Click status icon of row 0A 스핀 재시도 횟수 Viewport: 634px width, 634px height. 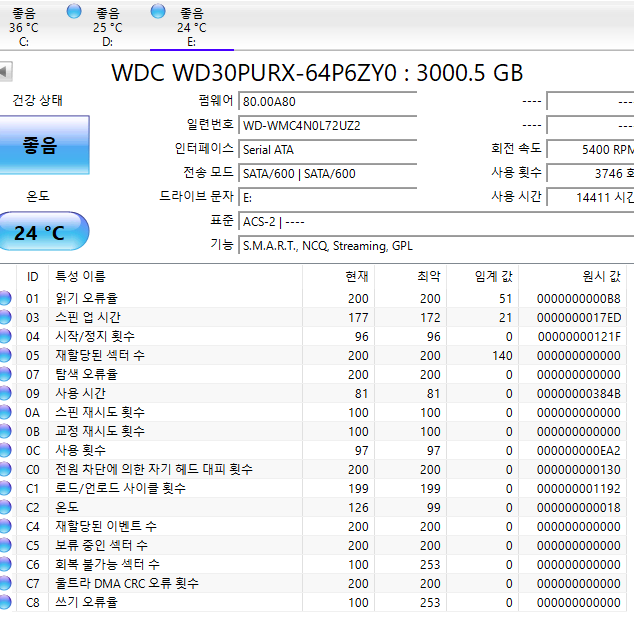pyautogui.click(x=5, y=412)
